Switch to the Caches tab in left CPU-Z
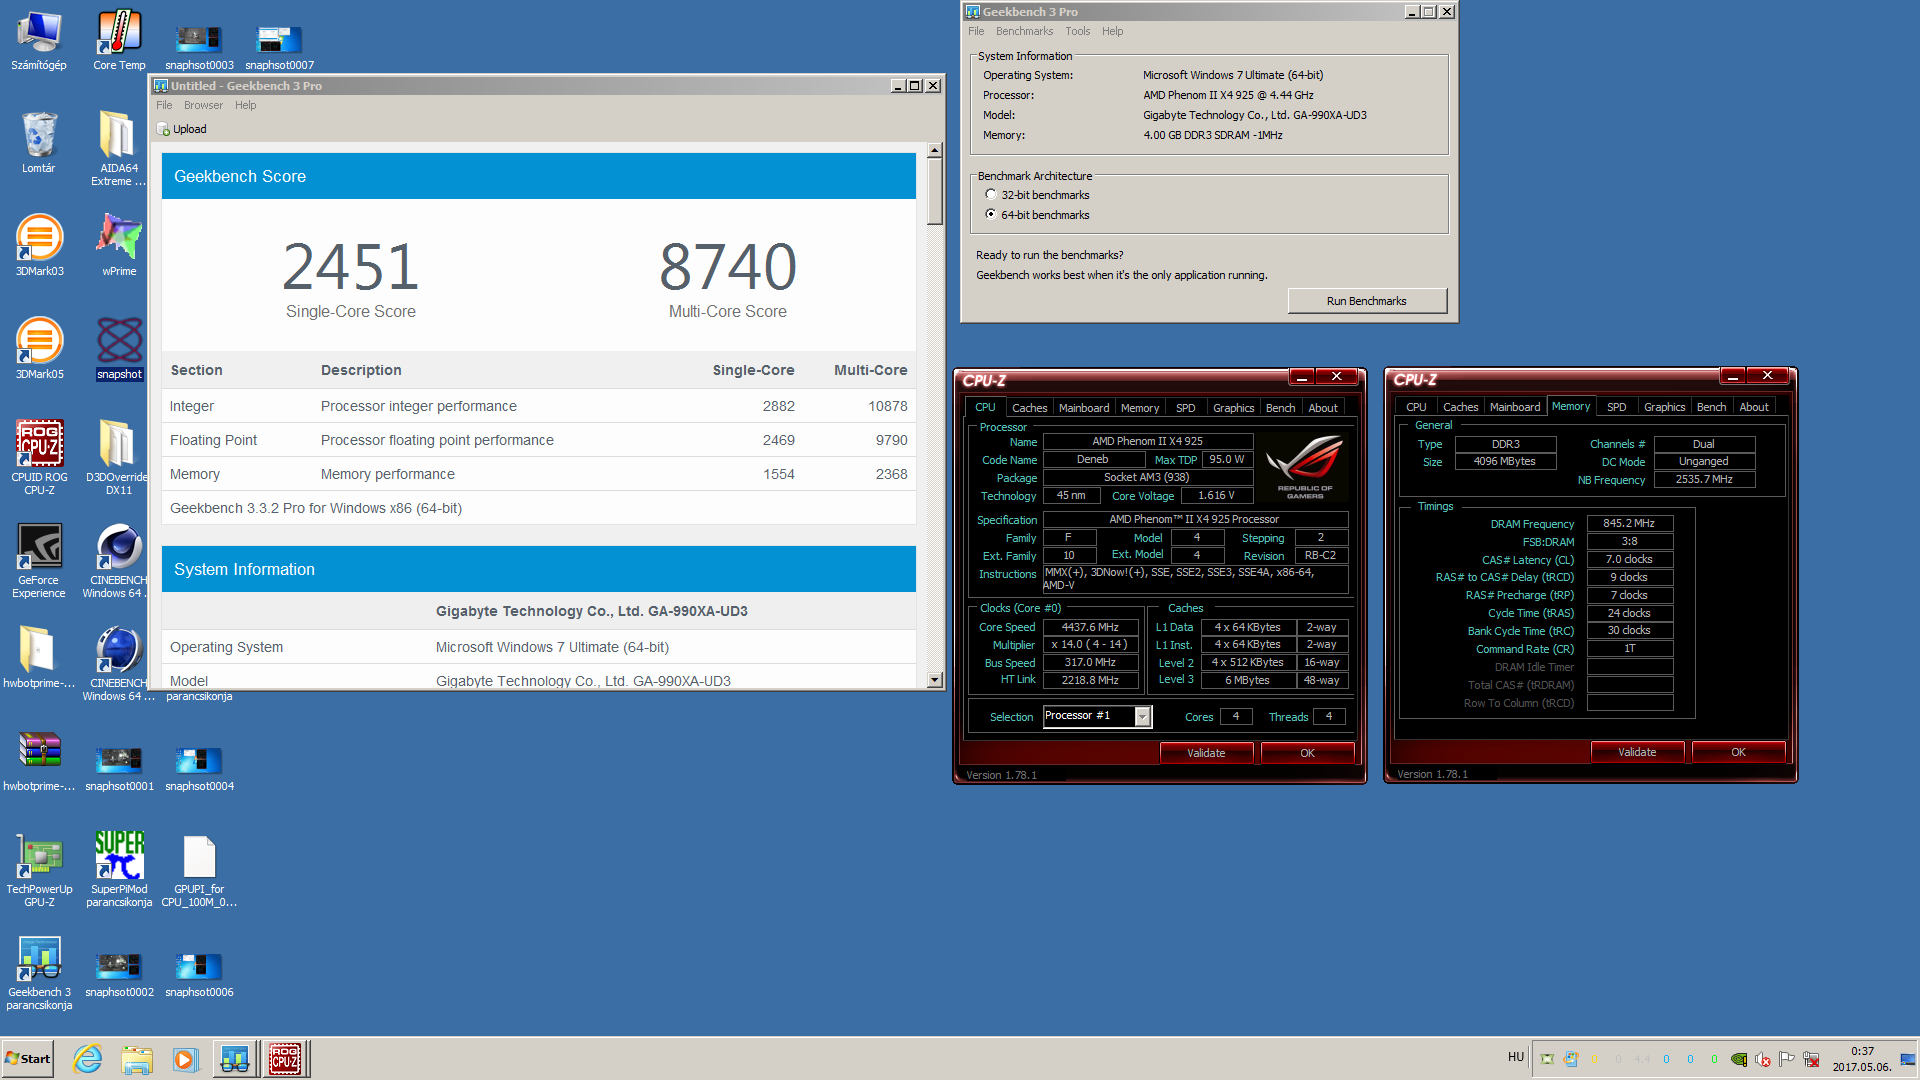 tap(1029, 408)
